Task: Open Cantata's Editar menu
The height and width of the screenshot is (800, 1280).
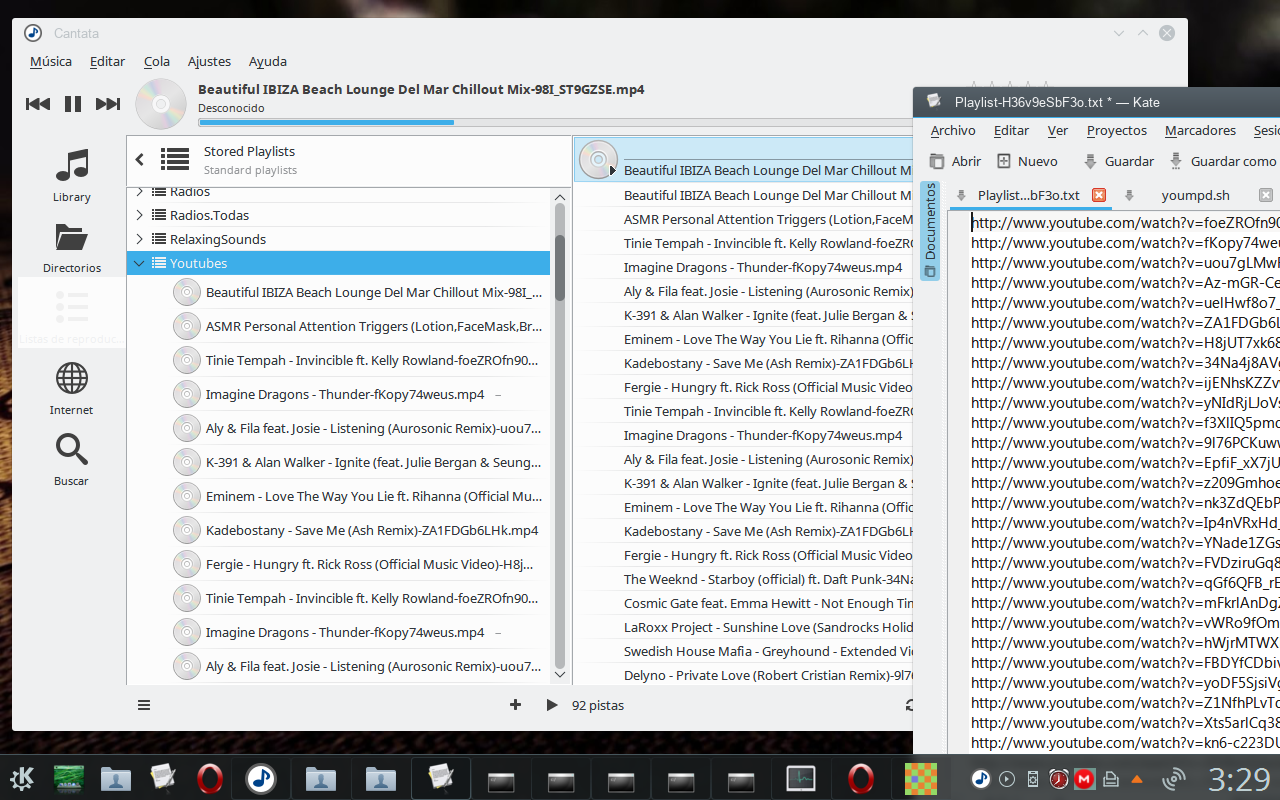Action: point(108,61)
